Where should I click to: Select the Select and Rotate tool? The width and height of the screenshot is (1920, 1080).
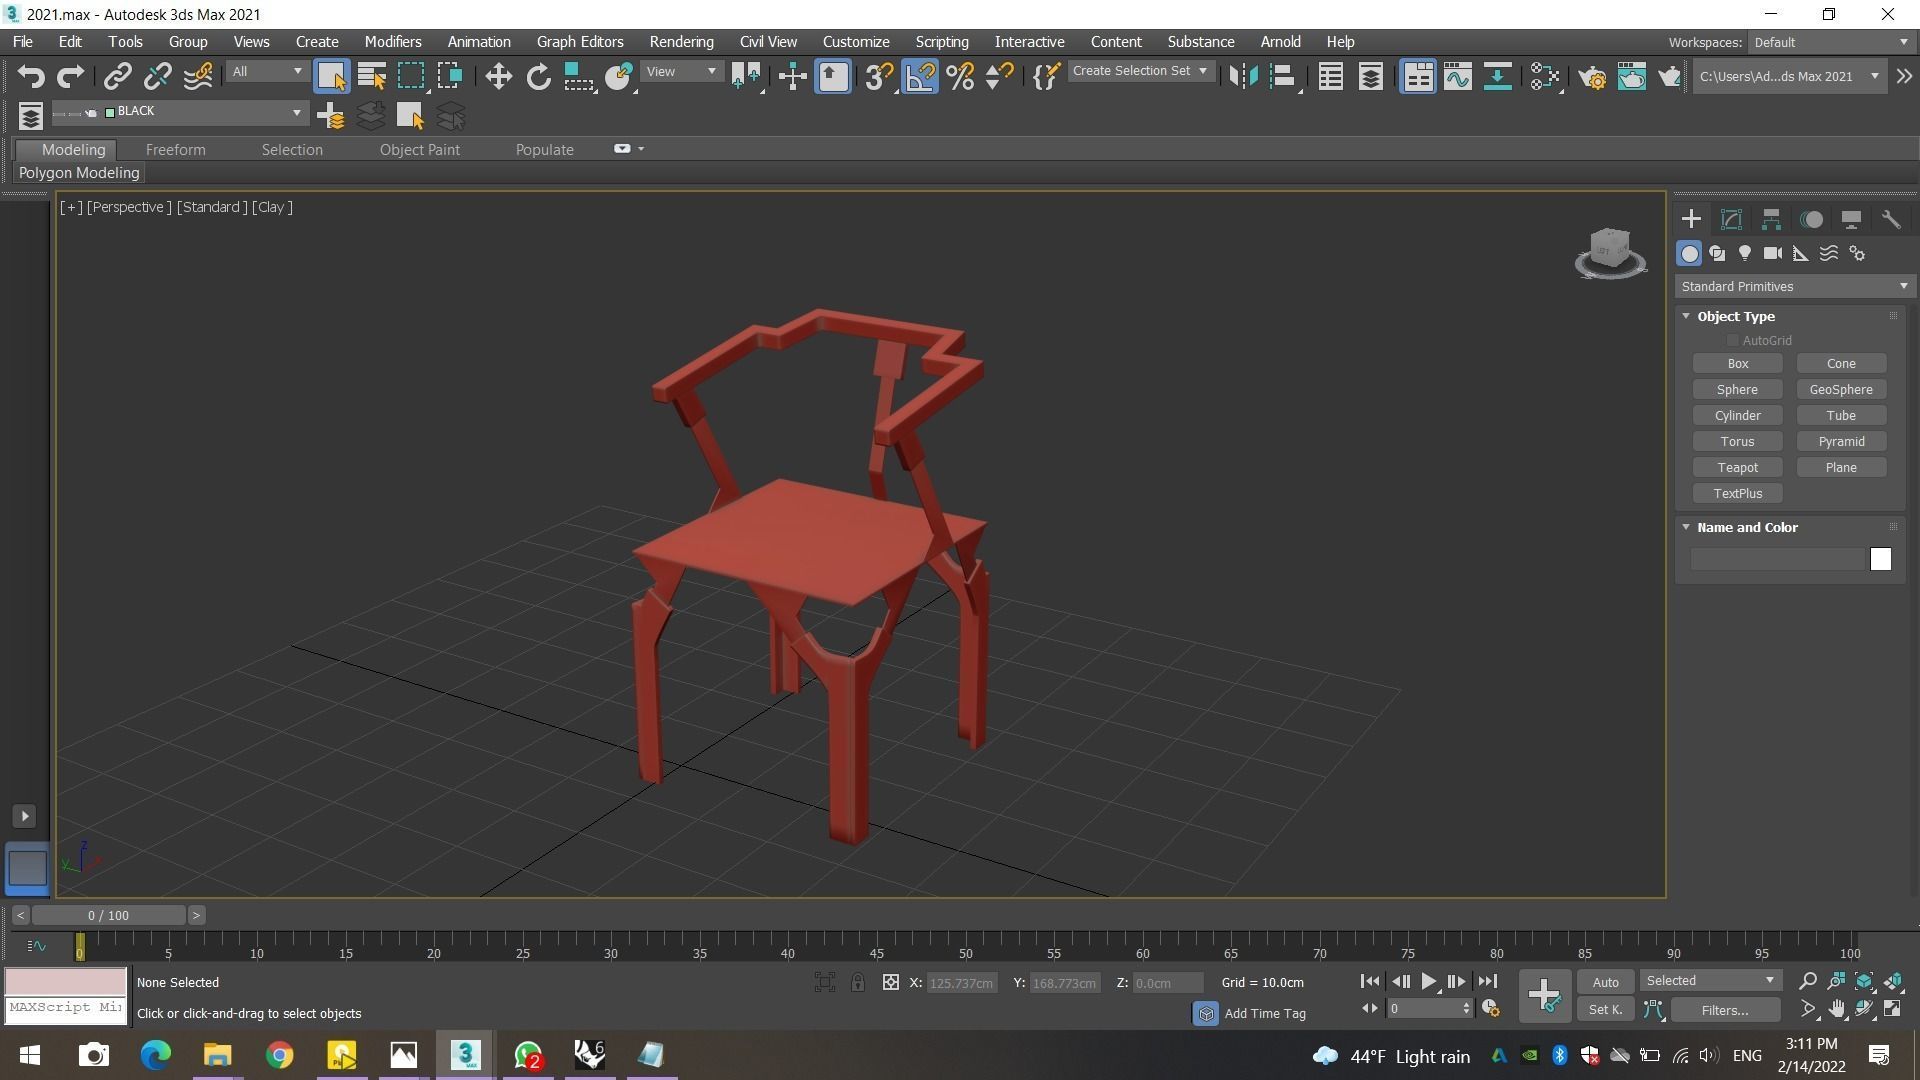pyautogui.click(x=539, y=77)
